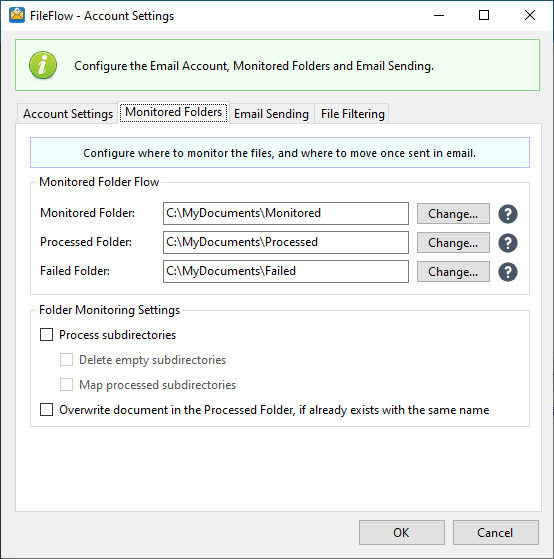
Task: Click help icon beside Processed Folder row
Action: pyautogui.click(x=508, y=243)
